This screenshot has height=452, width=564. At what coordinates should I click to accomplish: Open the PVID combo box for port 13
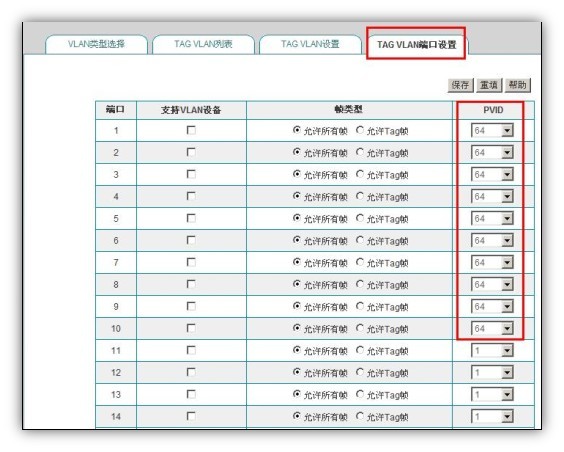click(x=492, y=394)
